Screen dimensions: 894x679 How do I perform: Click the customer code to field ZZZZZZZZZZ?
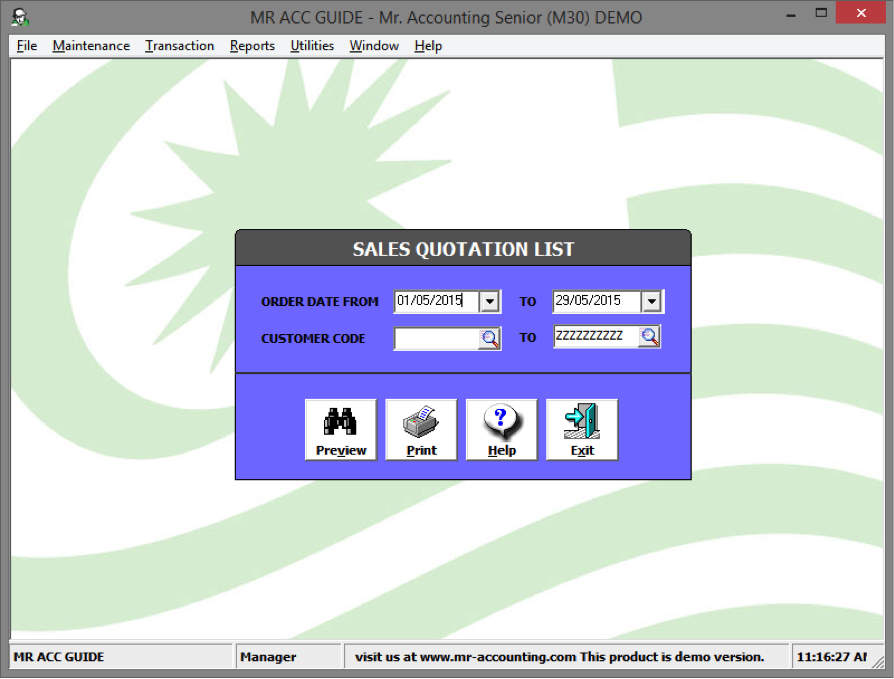596,336
